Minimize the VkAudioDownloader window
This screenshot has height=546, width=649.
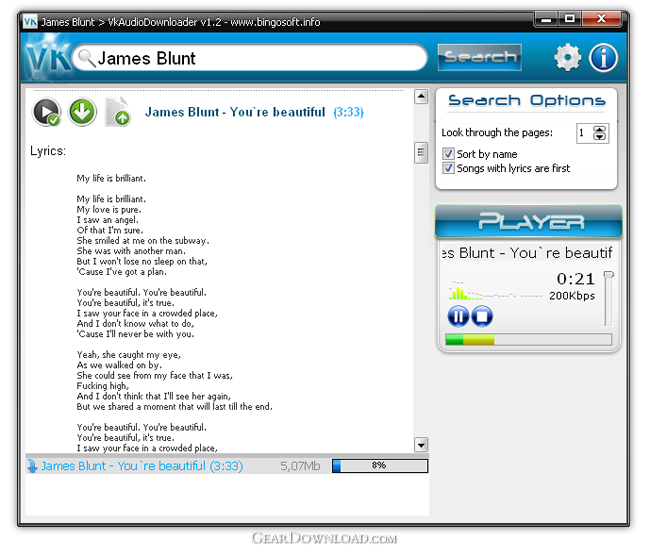tap(546, 19)
